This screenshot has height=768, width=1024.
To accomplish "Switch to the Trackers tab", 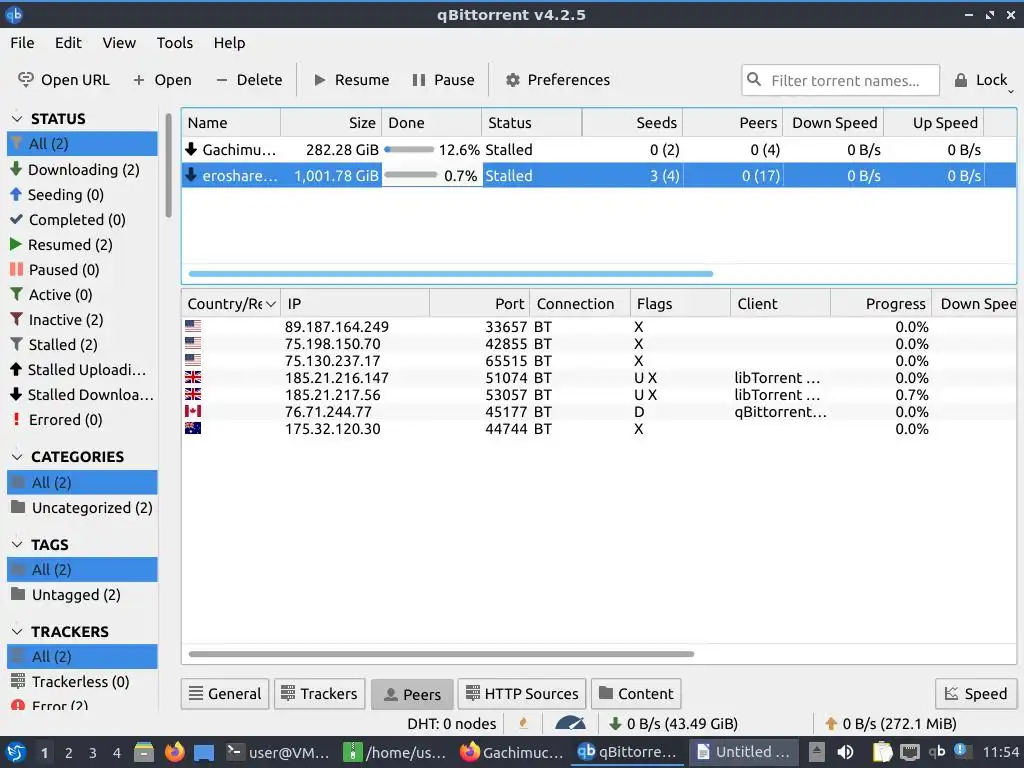I will (x=319, y=694).
